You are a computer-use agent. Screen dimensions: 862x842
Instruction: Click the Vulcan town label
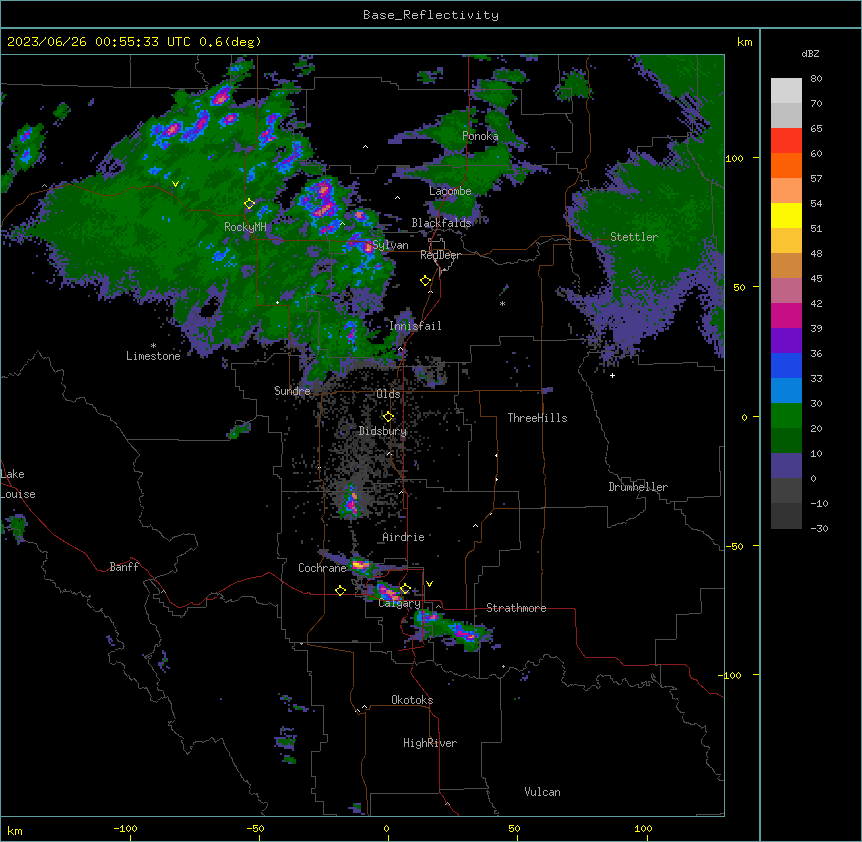[542, 792]
